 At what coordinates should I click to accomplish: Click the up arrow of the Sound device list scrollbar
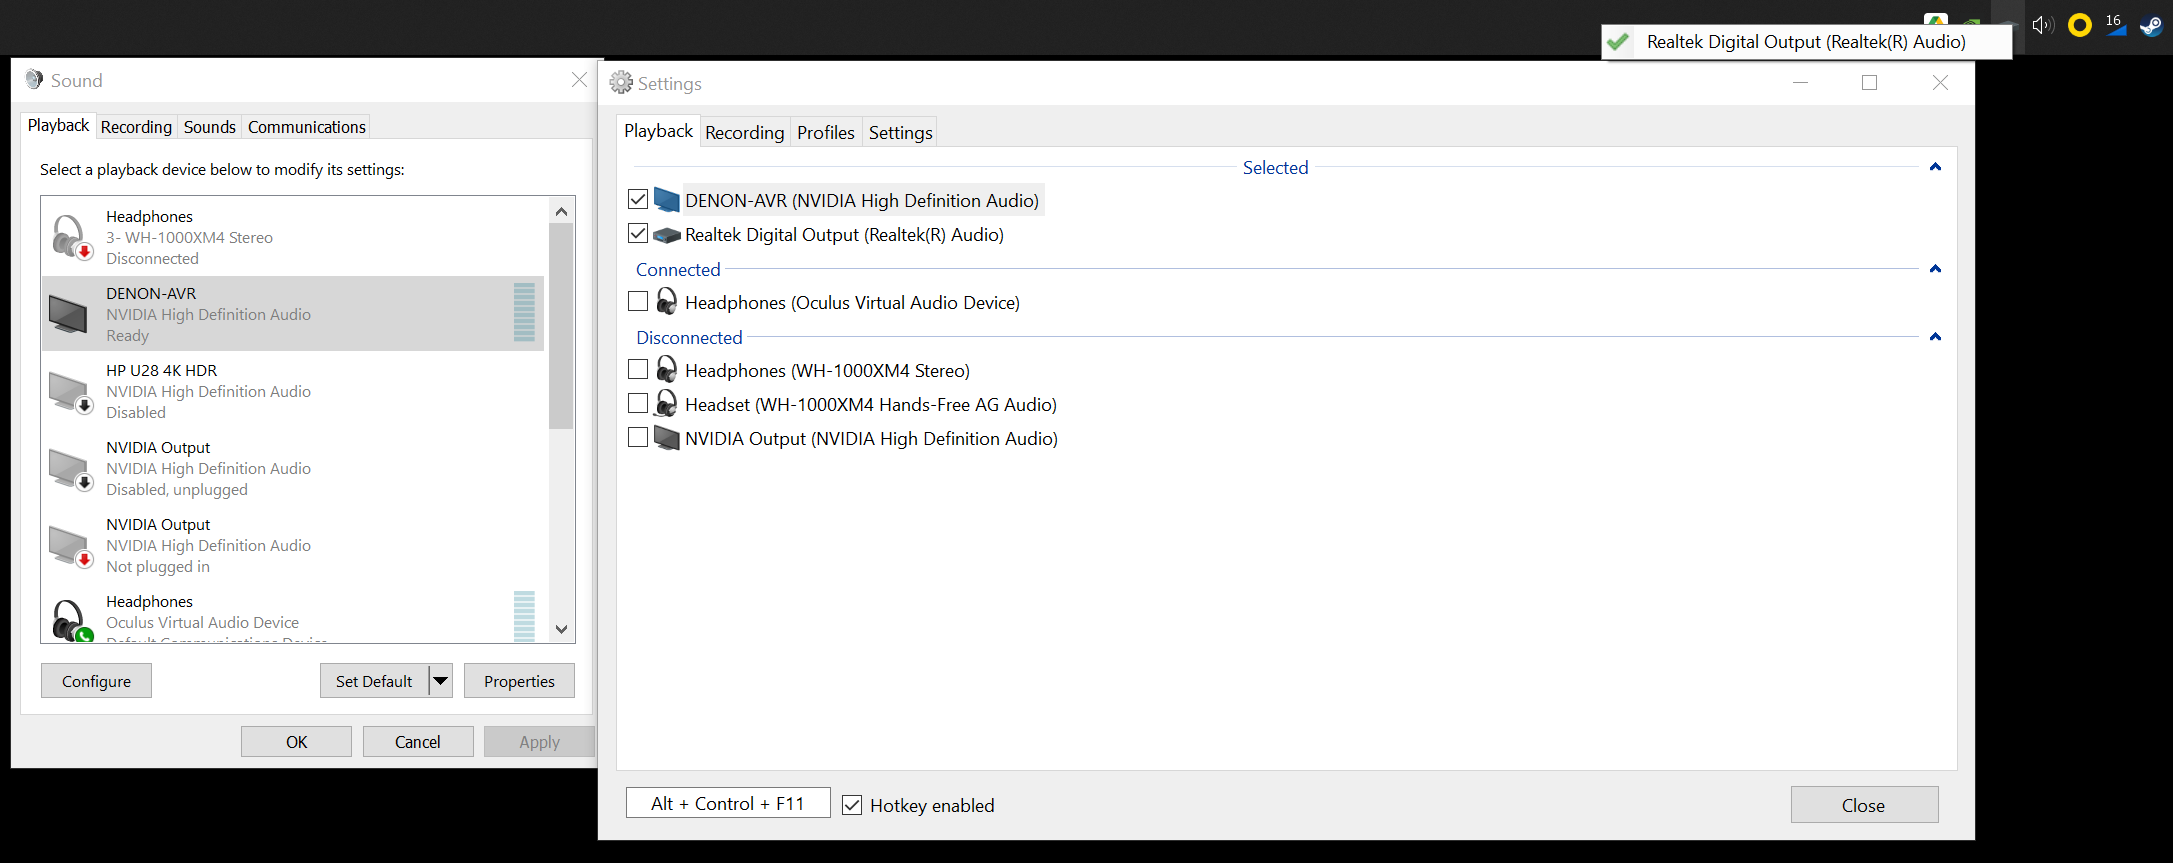[561, 211]
